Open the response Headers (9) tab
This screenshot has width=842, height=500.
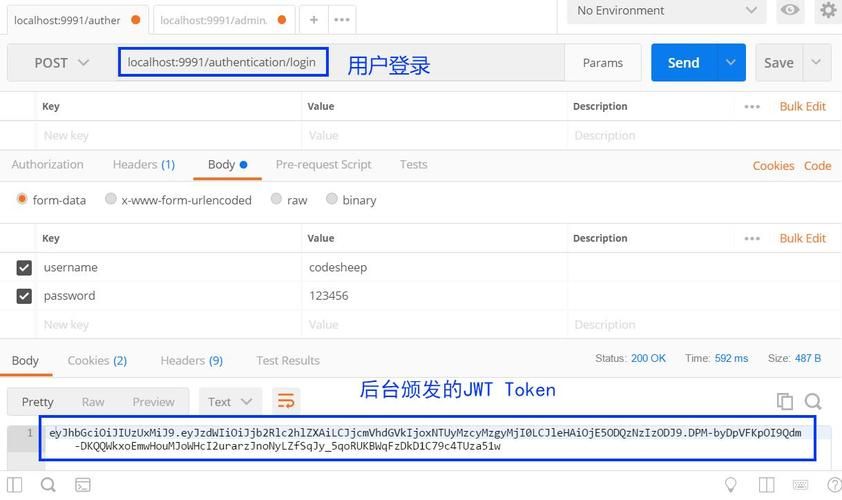pyautogui.click(x=192, y=360)
